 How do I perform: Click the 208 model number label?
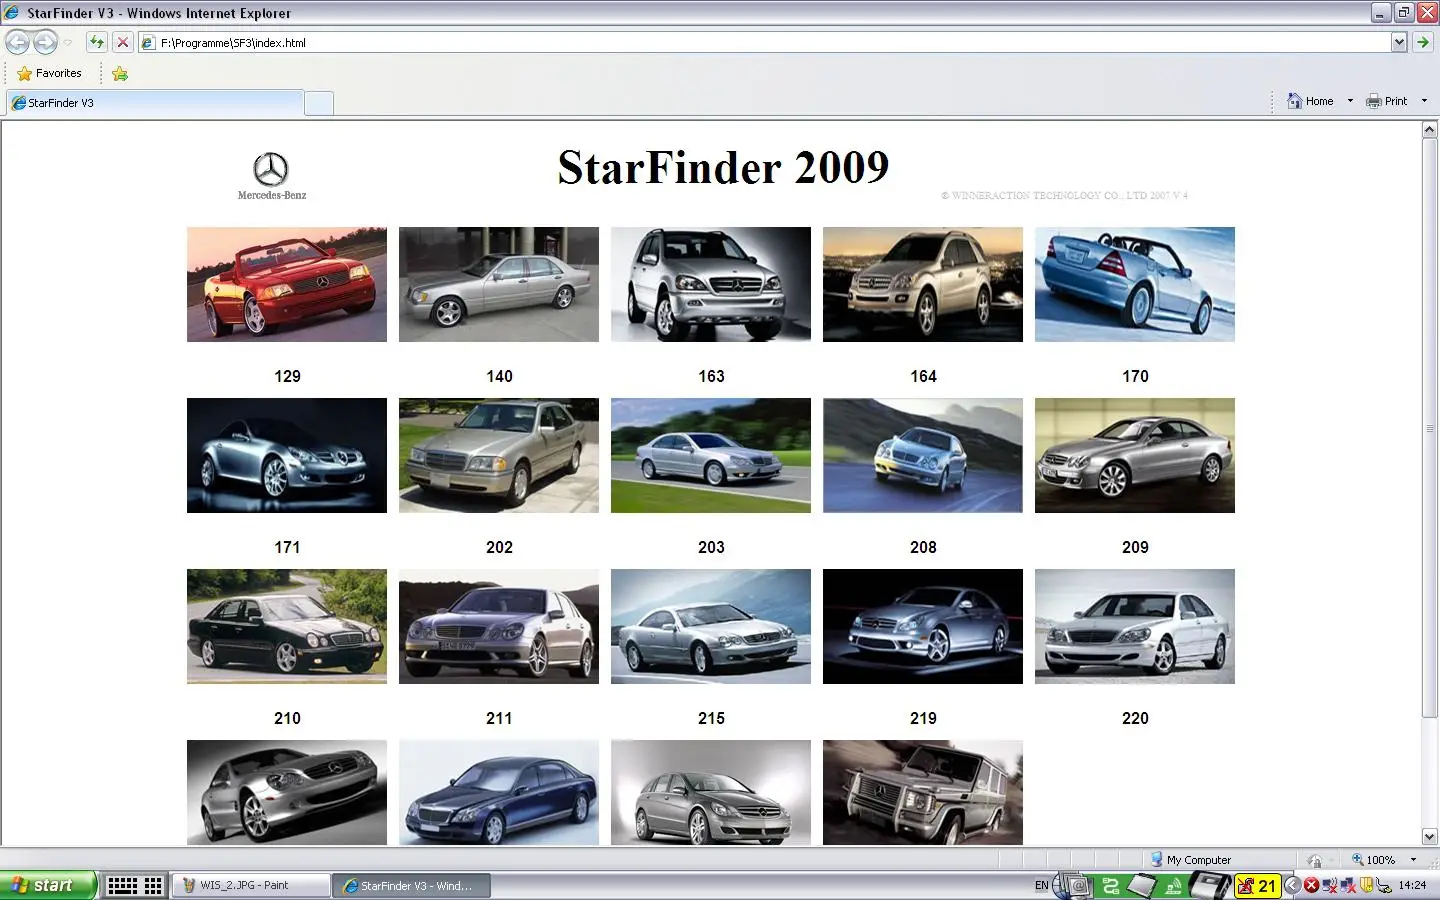(x=923, y=547)
